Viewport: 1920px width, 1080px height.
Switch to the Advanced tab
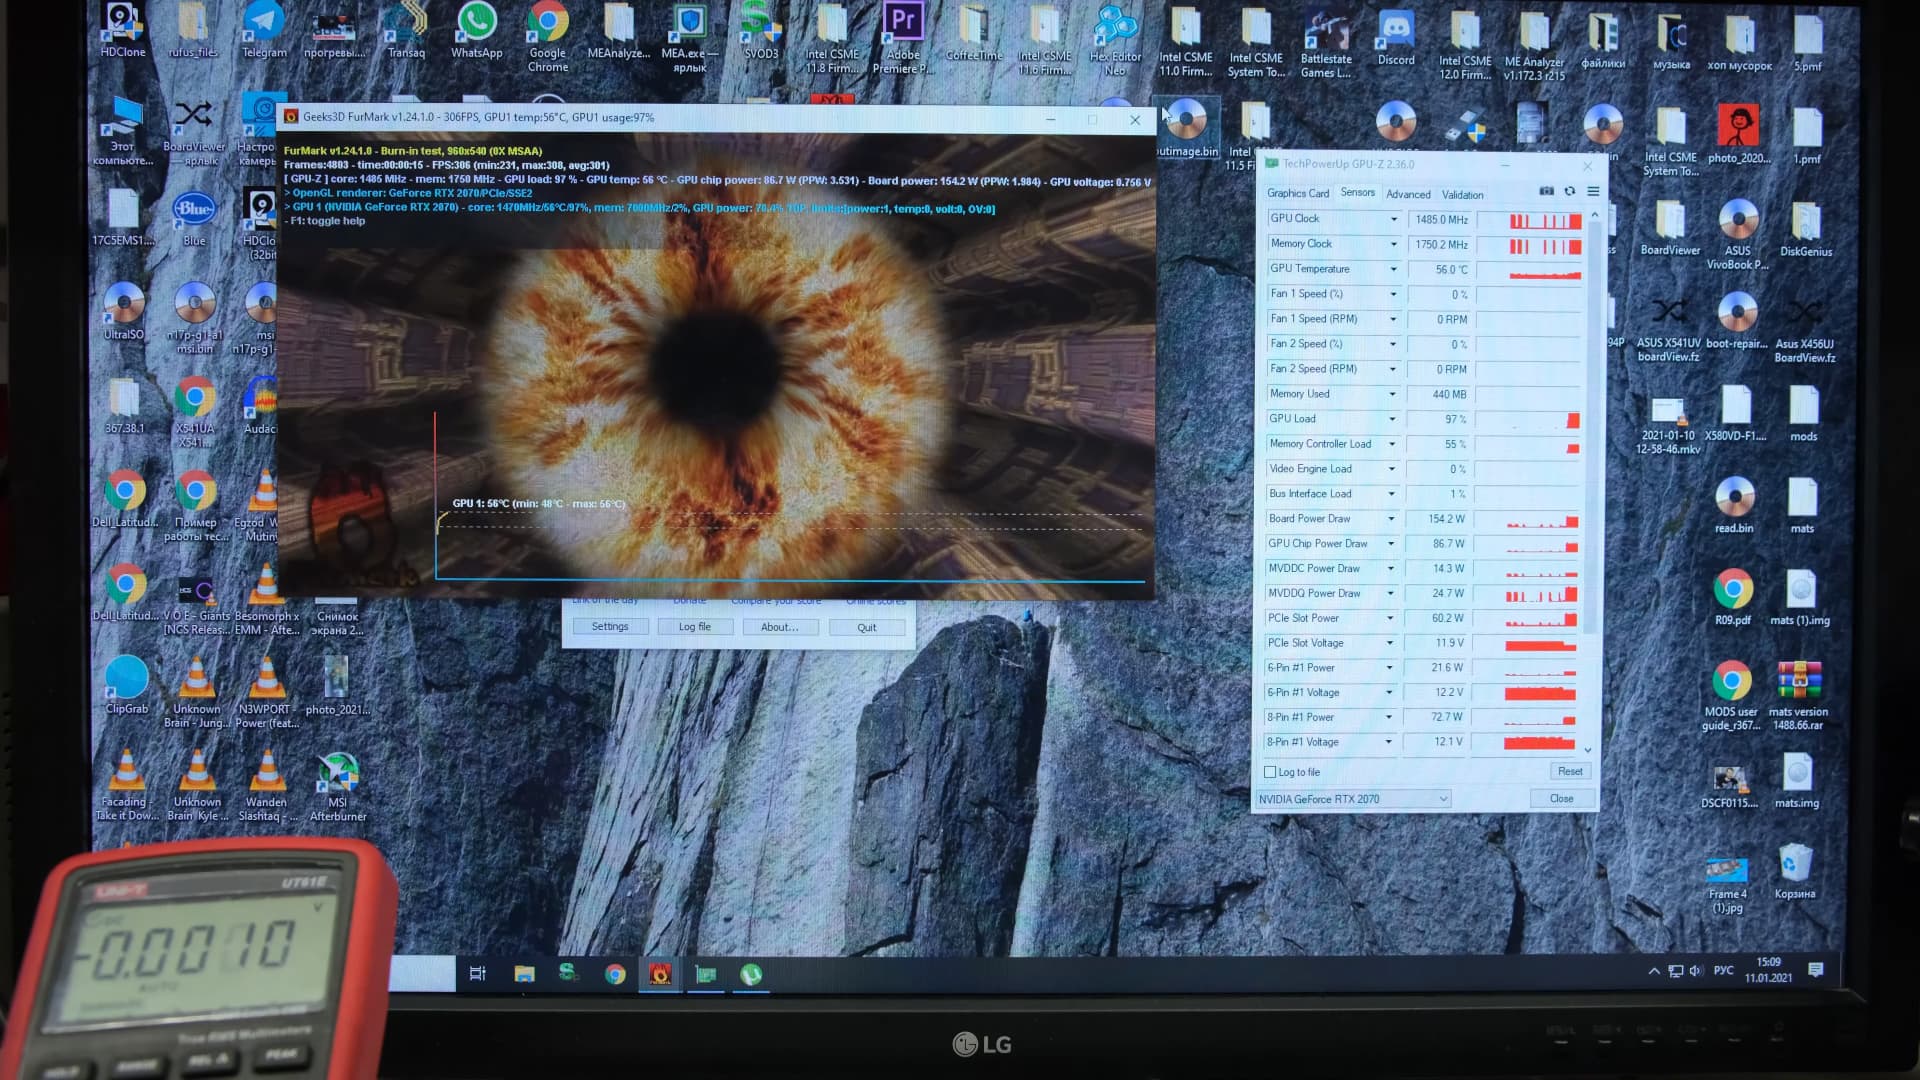(x=1408, y=194)
